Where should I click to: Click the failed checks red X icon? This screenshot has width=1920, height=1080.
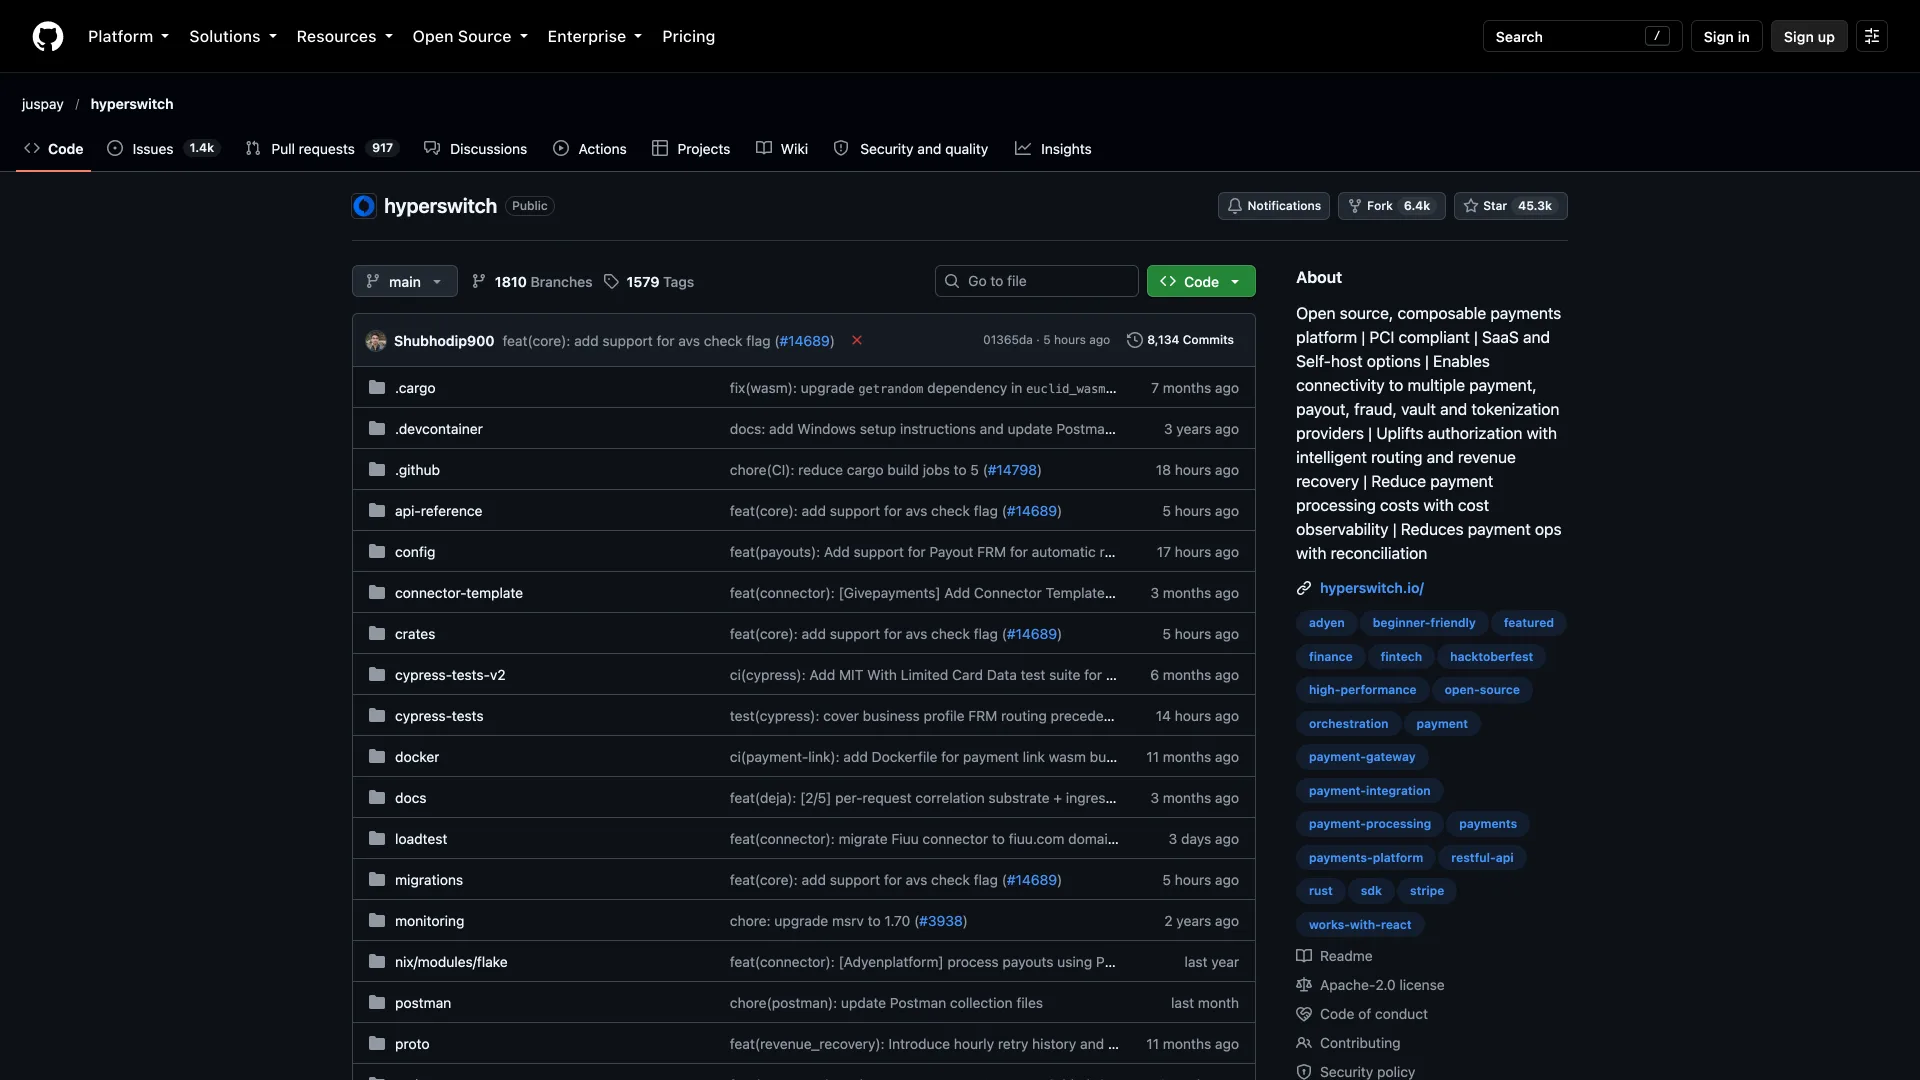point(857,341)
